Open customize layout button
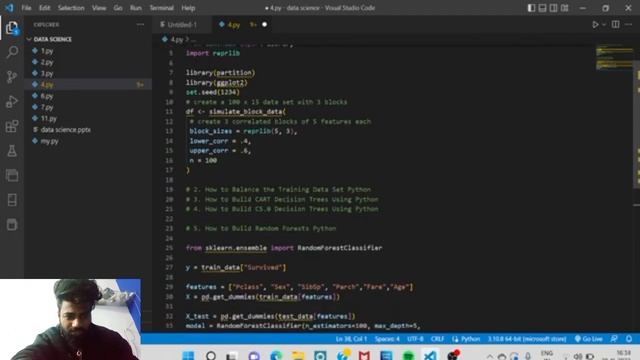The width and height of the screenshot is (640, 360). (x=564, y=8)
